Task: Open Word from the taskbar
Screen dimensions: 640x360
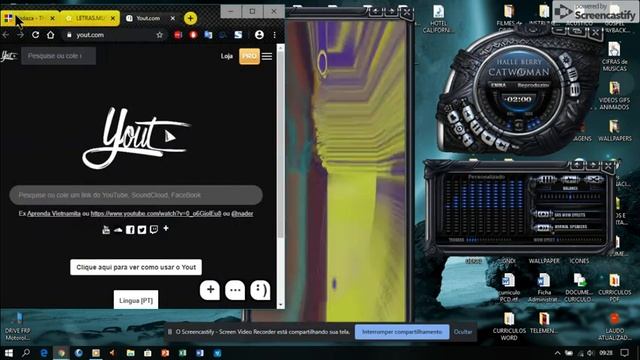Action: coord(200,353)
